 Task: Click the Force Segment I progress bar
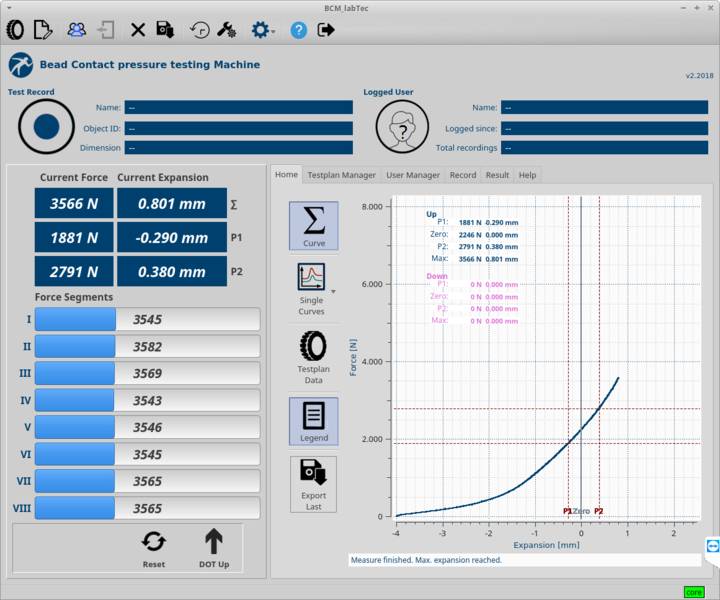click(x=147, y=320)
